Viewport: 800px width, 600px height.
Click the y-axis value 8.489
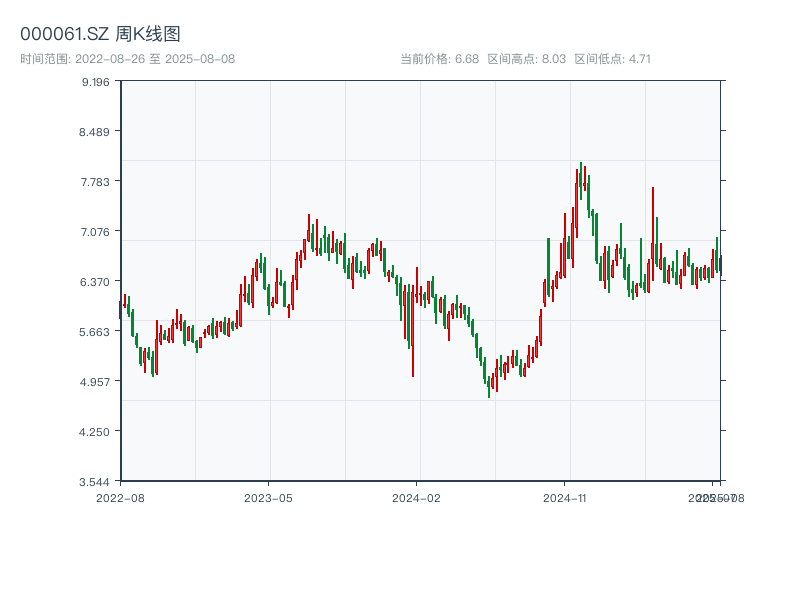point(94,132)
